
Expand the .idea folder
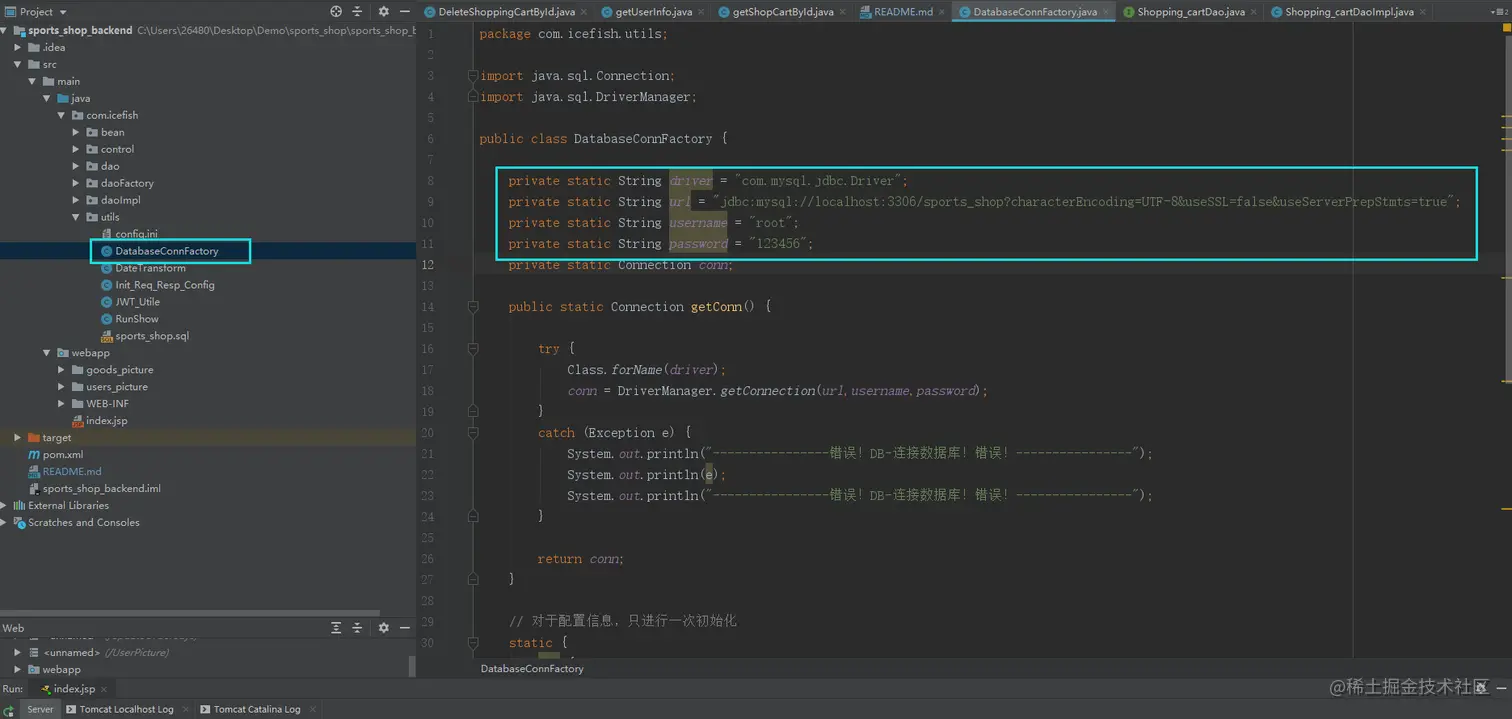coord(18,47)
